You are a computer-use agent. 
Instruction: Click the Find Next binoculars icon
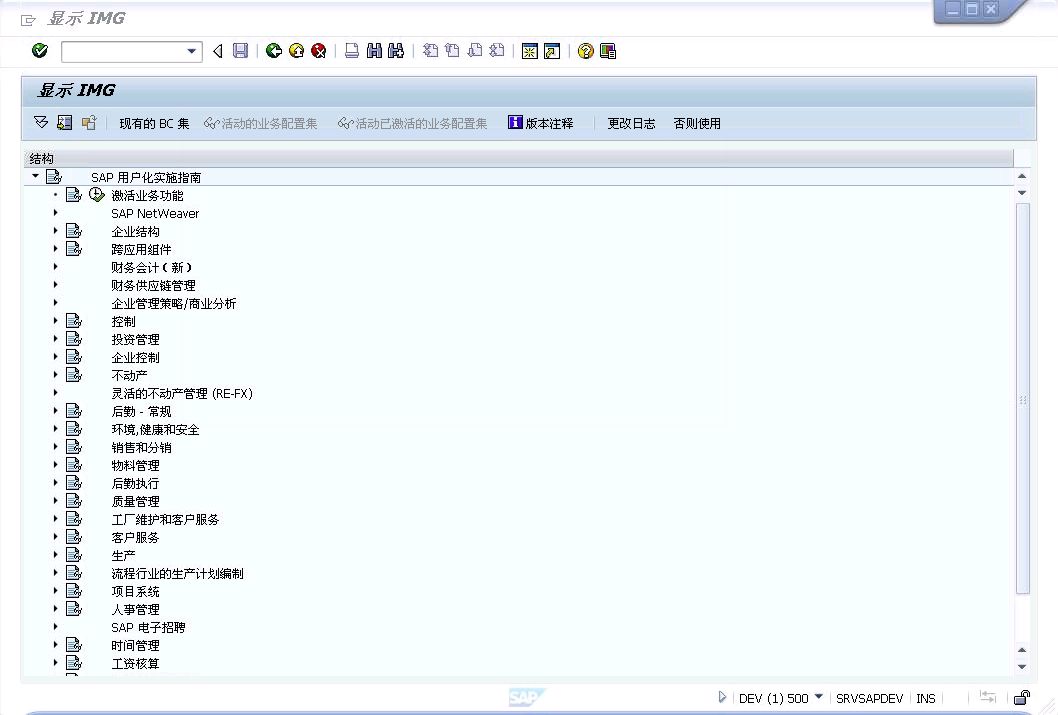tap(396, 51)
